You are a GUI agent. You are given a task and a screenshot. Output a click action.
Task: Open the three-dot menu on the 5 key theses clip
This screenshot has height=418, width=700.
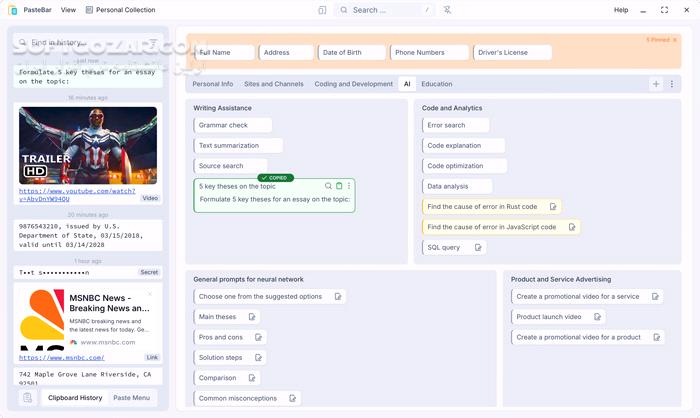(349, 186)
